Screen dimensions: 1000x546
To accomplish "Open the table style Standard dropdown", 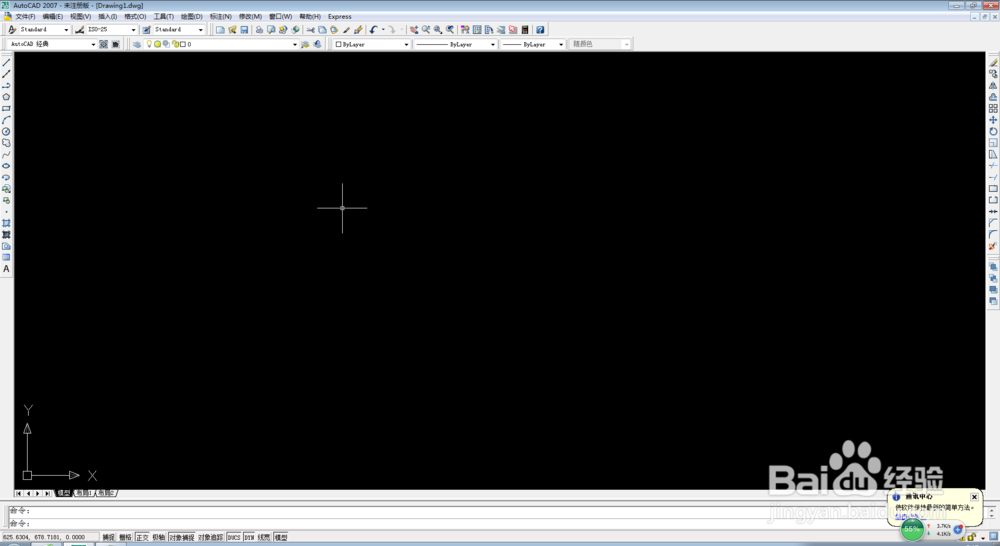I will click(x=200, y=30).
